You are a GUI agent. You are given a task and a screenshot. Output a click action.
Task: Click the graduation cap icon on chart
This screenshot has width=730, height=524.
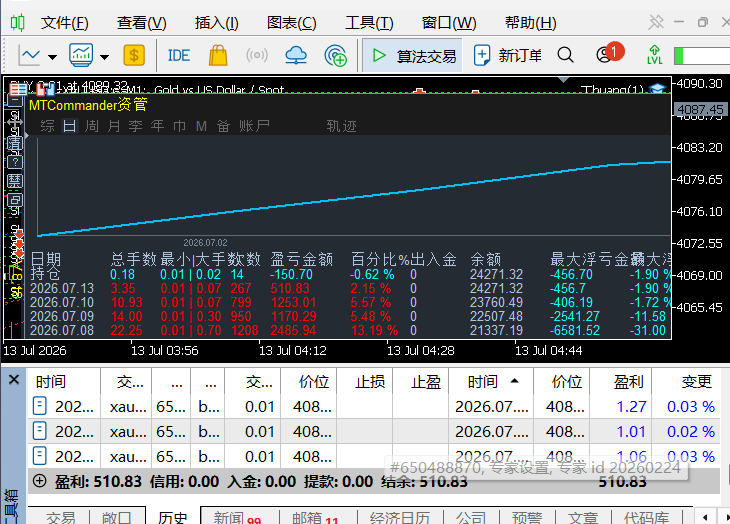pyautogui.click(x=657, y=88)
